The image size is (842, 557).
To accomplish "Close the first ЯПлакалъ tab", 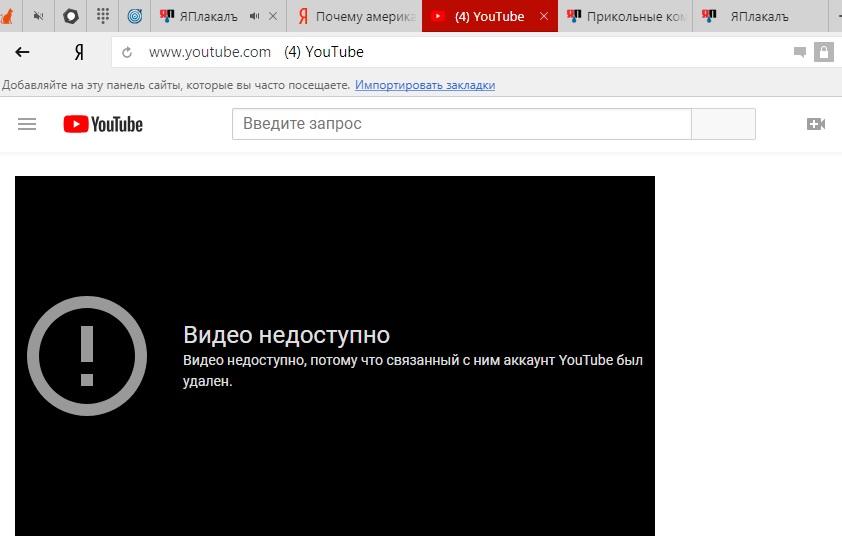I will tap(273, 16).
